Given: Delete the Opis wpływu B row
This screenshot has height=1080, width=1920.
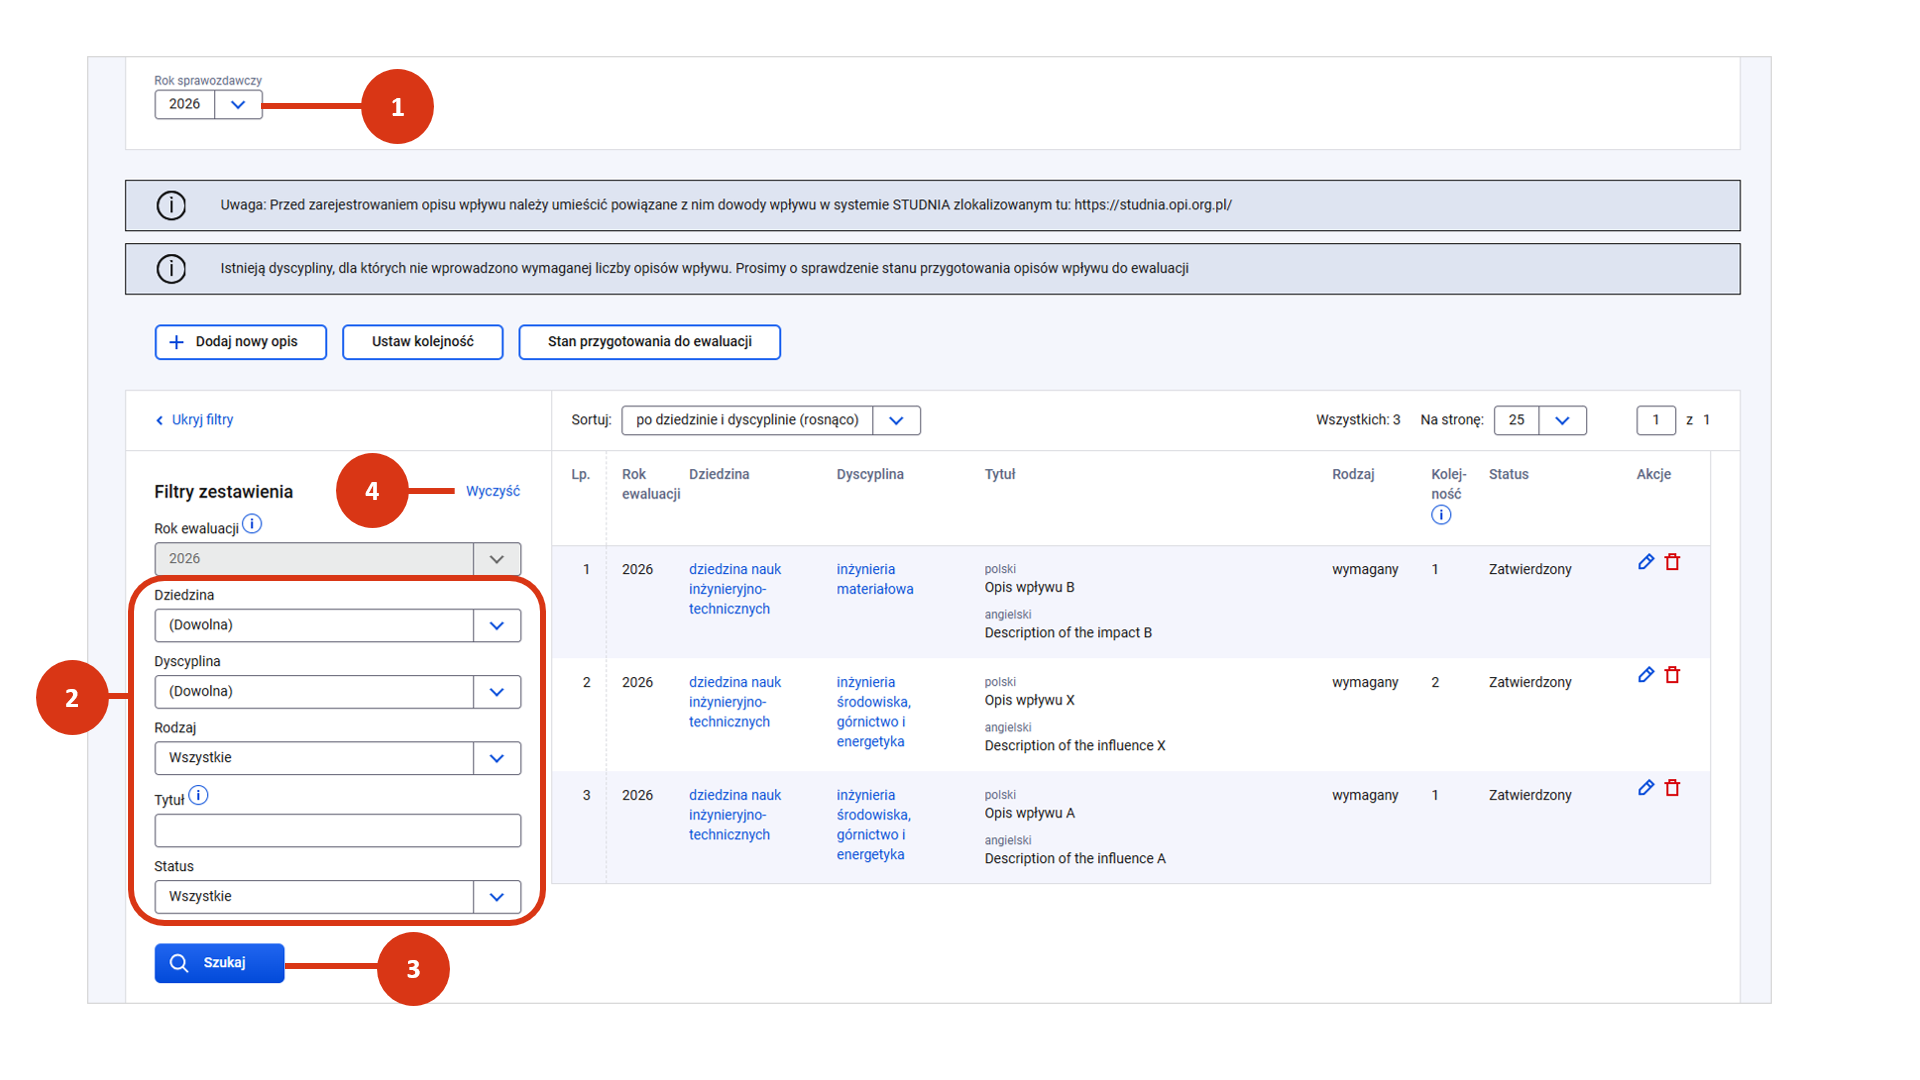Looking at the screenshot, I should point(1672,562).
